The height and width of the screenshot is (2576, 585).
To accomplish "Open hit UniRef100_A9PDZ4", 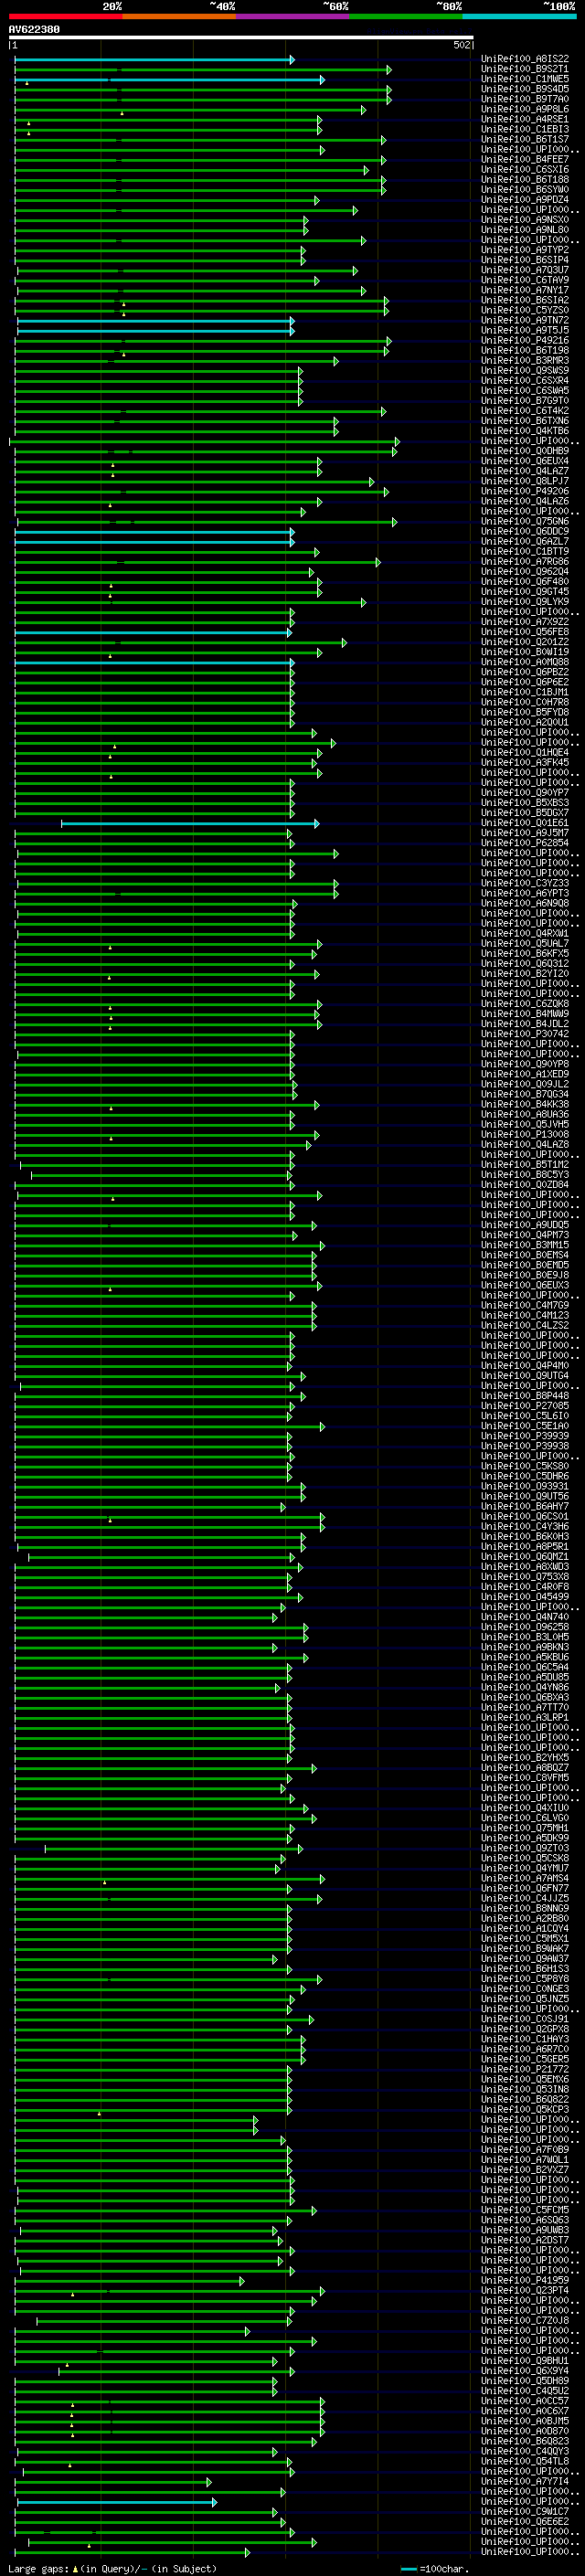I will pos(525,199).
